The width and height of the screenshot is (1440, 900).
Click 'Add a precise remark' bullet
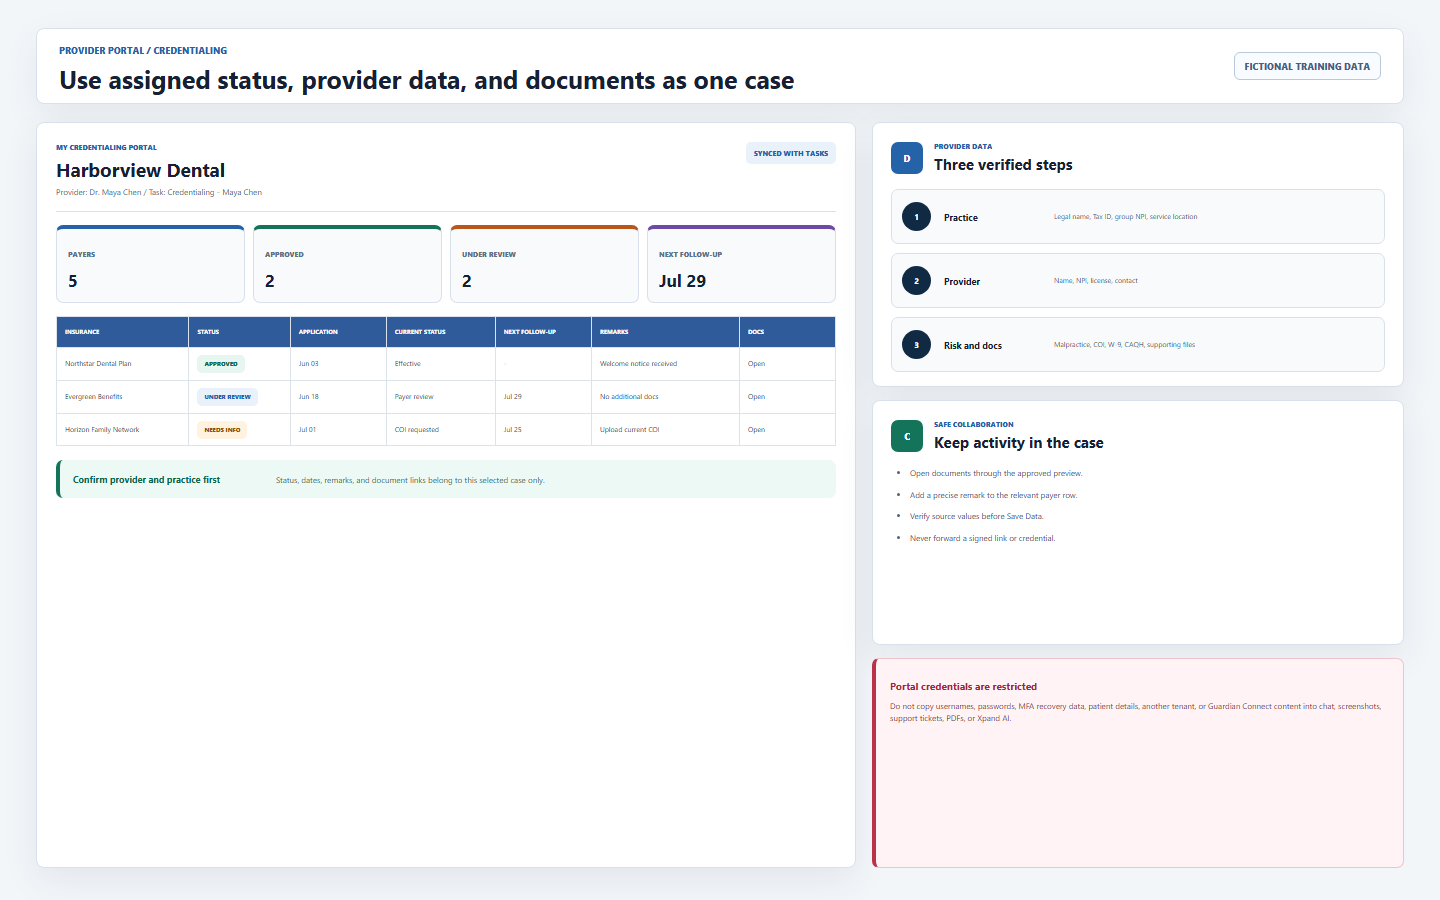993,495
